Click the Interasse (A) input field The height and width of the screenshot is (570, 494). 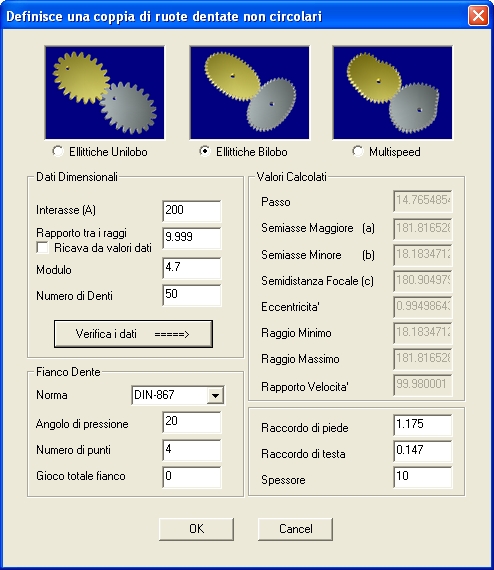coord(192,211)
